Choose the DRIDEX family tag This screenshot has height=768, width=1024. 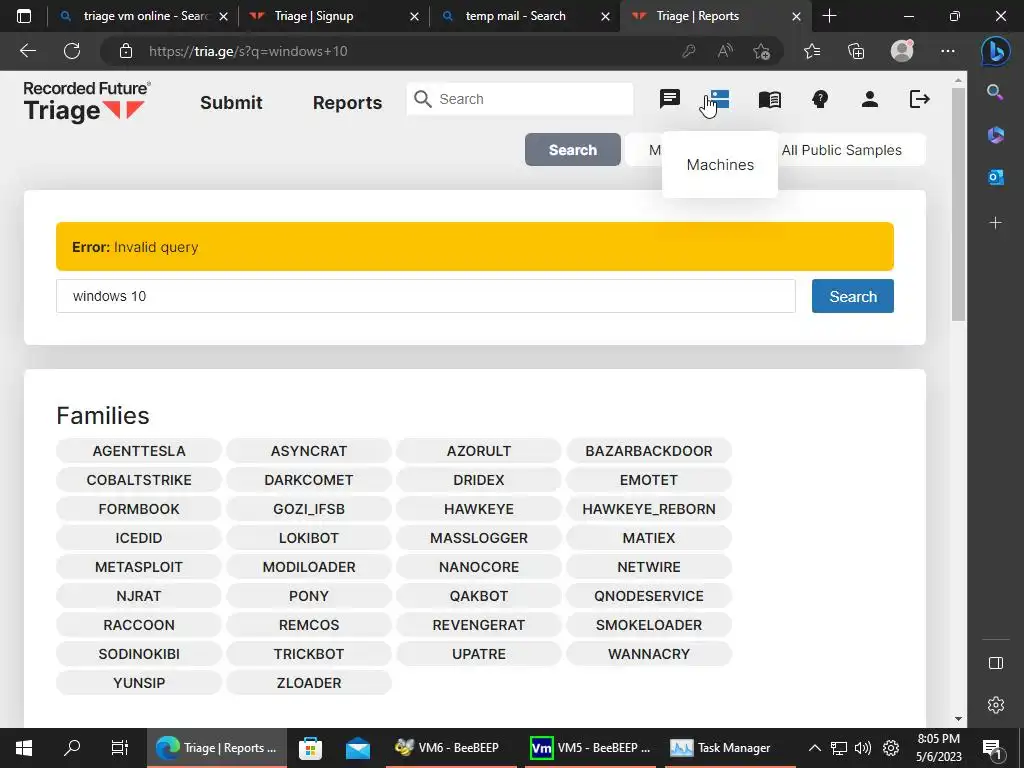click(479, 480)
